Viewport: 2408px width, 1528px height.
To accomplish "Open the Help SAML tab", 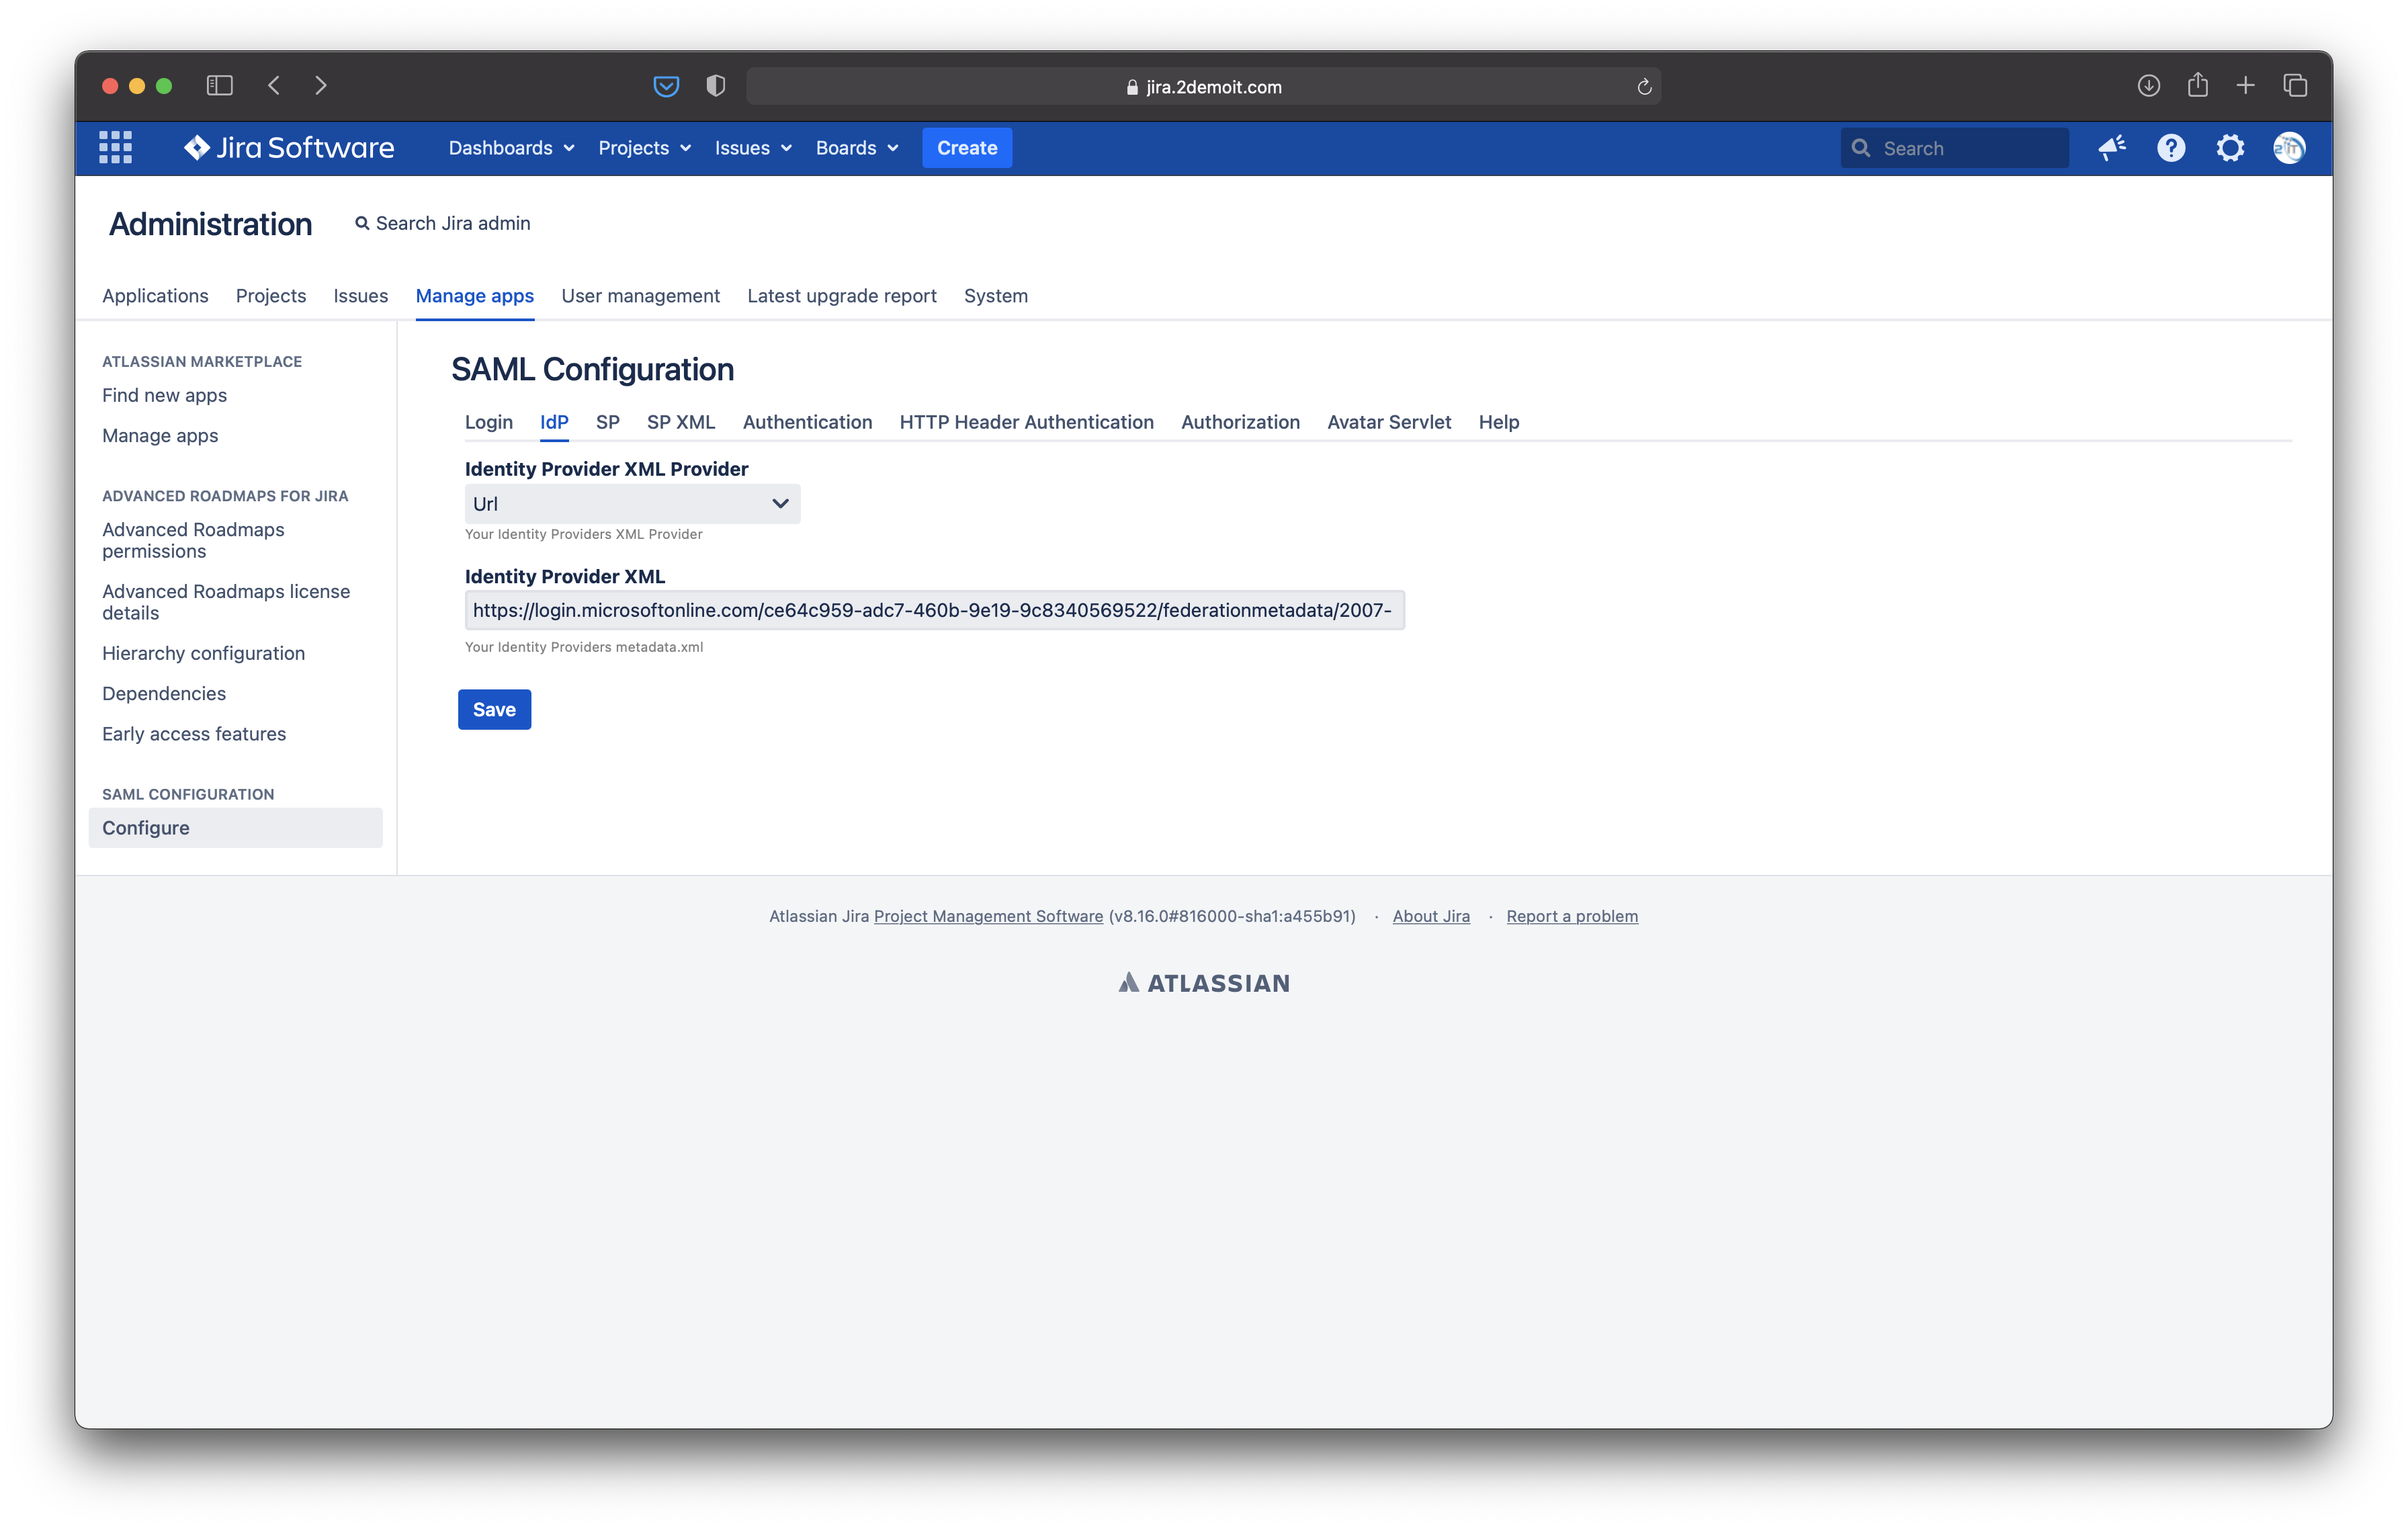I will [x=1499, y=422].
